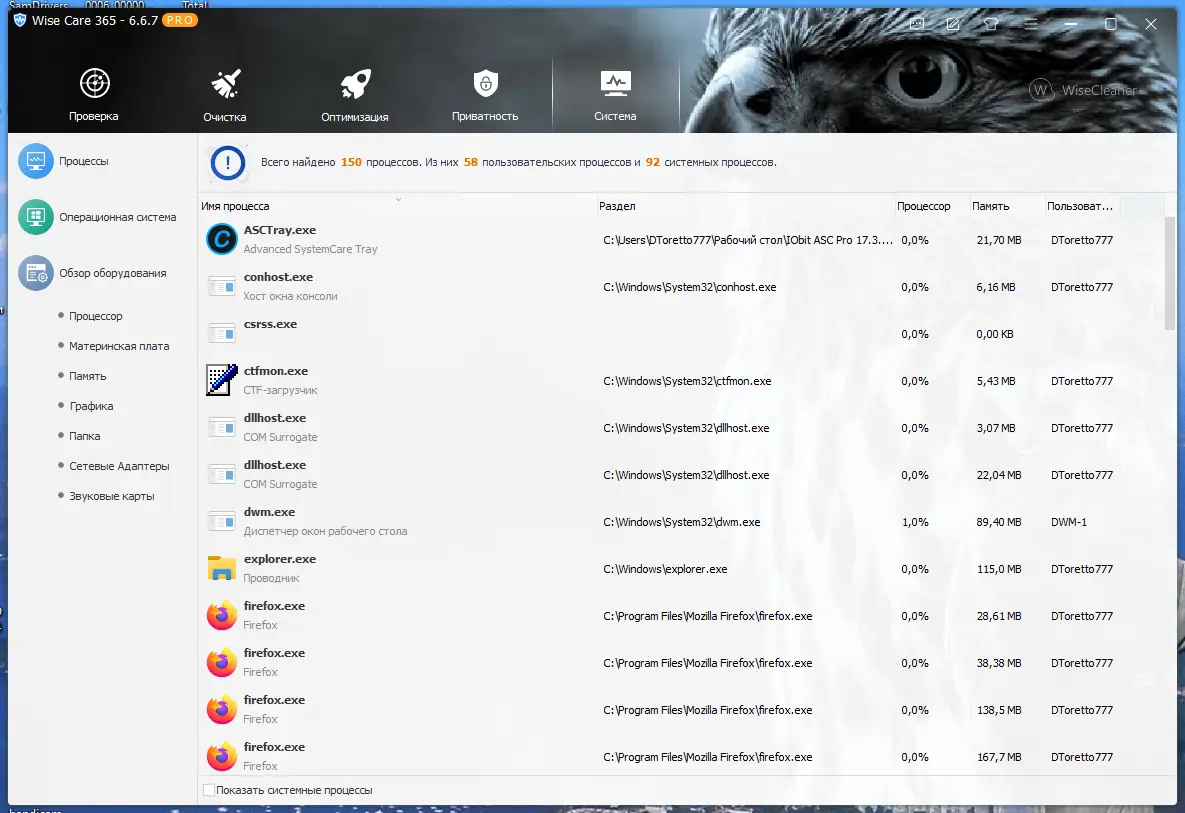Click the sort arrow above Имя процесса column

398,199
